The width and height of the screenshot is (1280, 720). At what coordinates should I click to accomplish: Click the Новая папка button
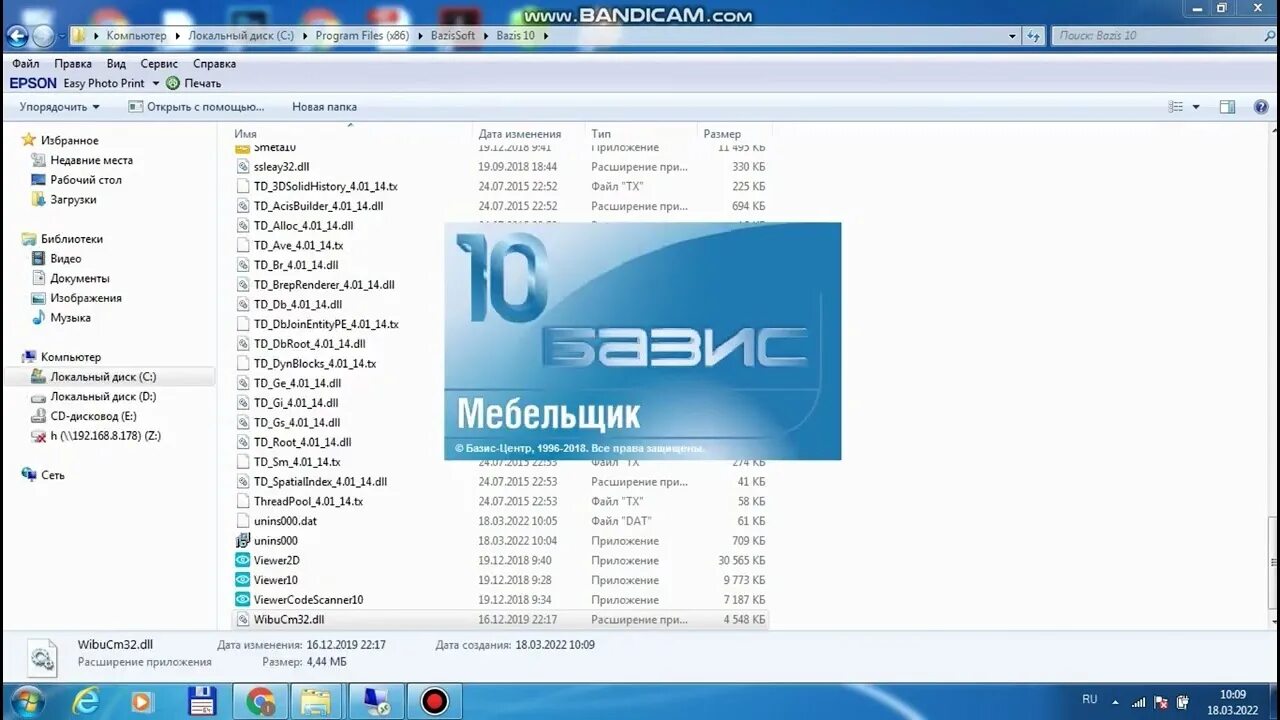tap(324, 107)
